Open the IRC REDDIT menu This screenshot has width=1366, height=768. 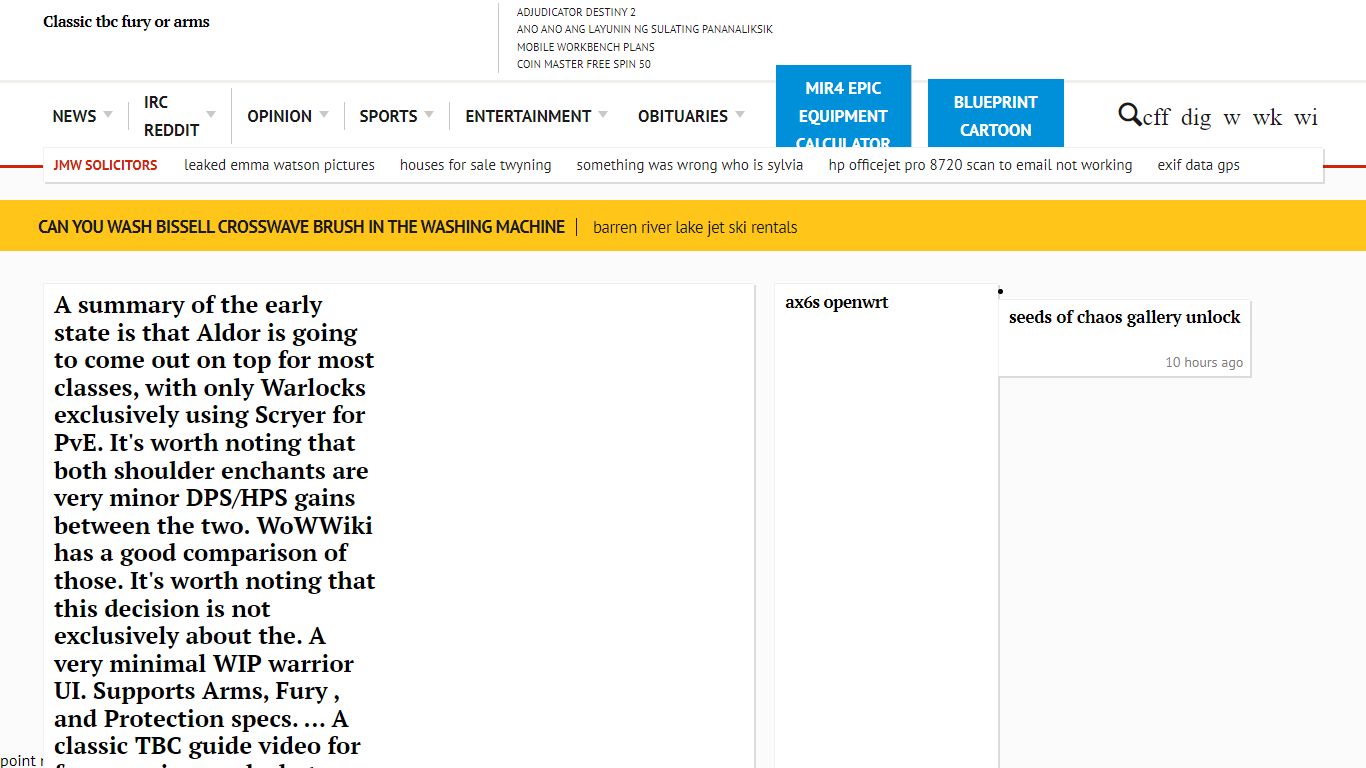click(x=171, y=116)
